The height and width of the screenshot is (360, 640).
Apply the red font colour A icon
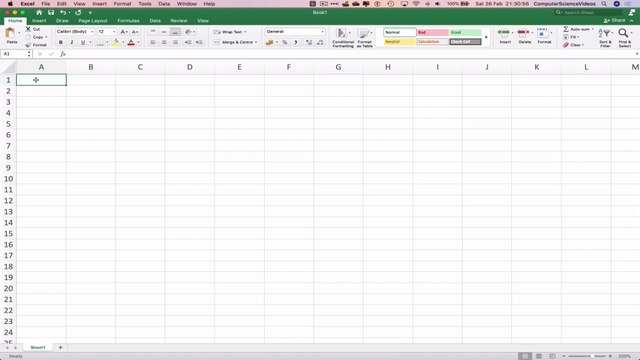pos(131,42)
